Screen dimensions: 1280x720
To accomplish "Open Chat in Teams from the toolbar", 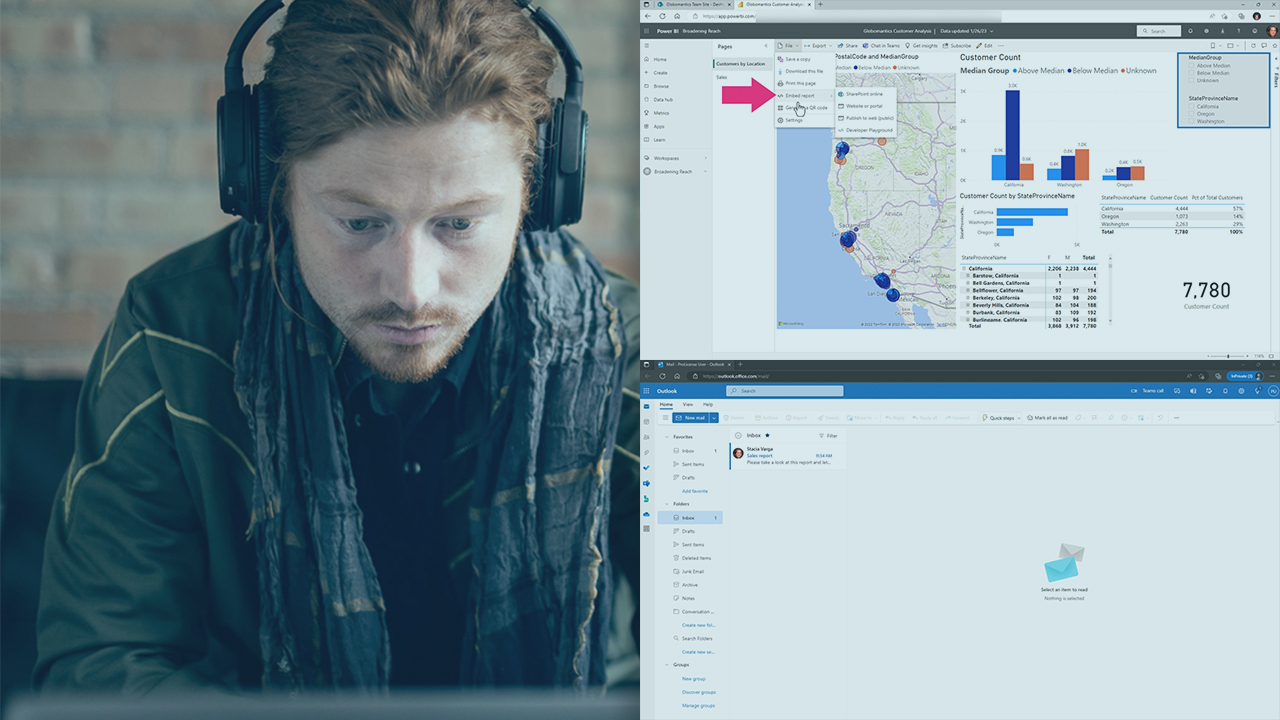I will 880,45.
